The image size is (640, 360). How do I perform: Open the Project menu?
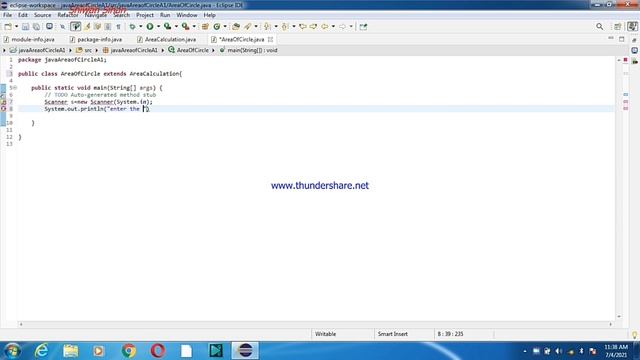point(145,15)
